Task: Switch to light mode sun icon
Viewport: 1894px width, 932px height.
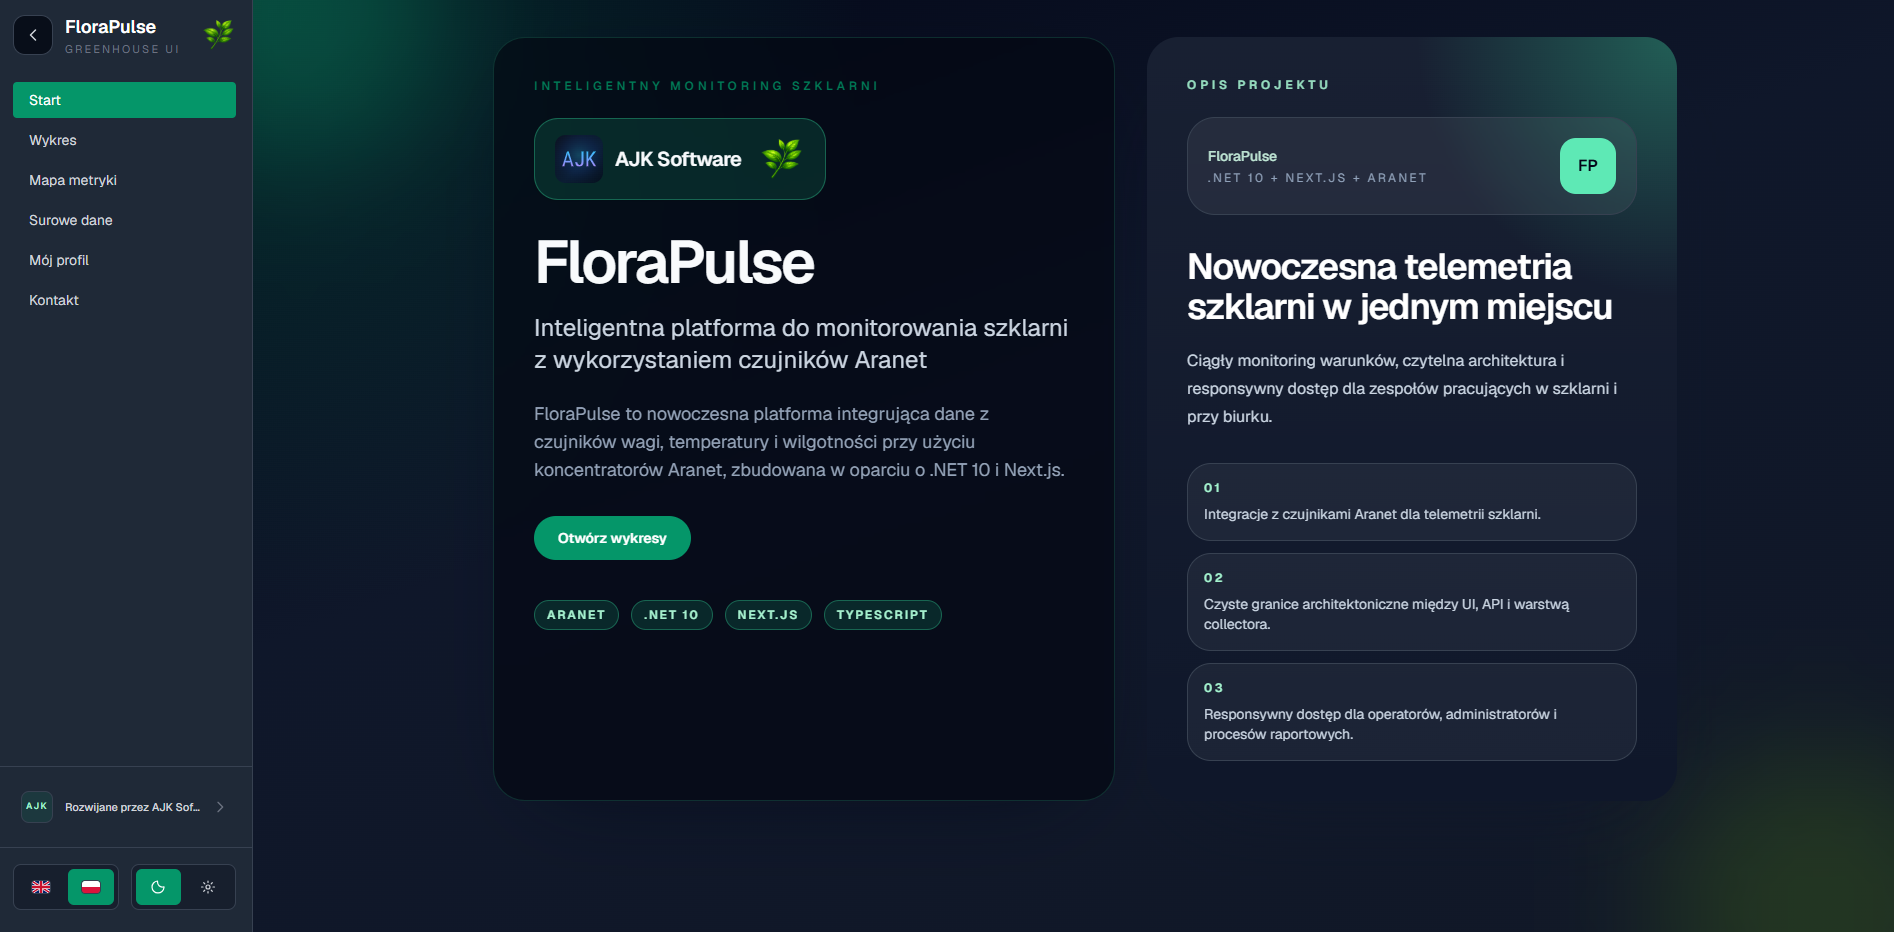Action: [x=208, y=887]
